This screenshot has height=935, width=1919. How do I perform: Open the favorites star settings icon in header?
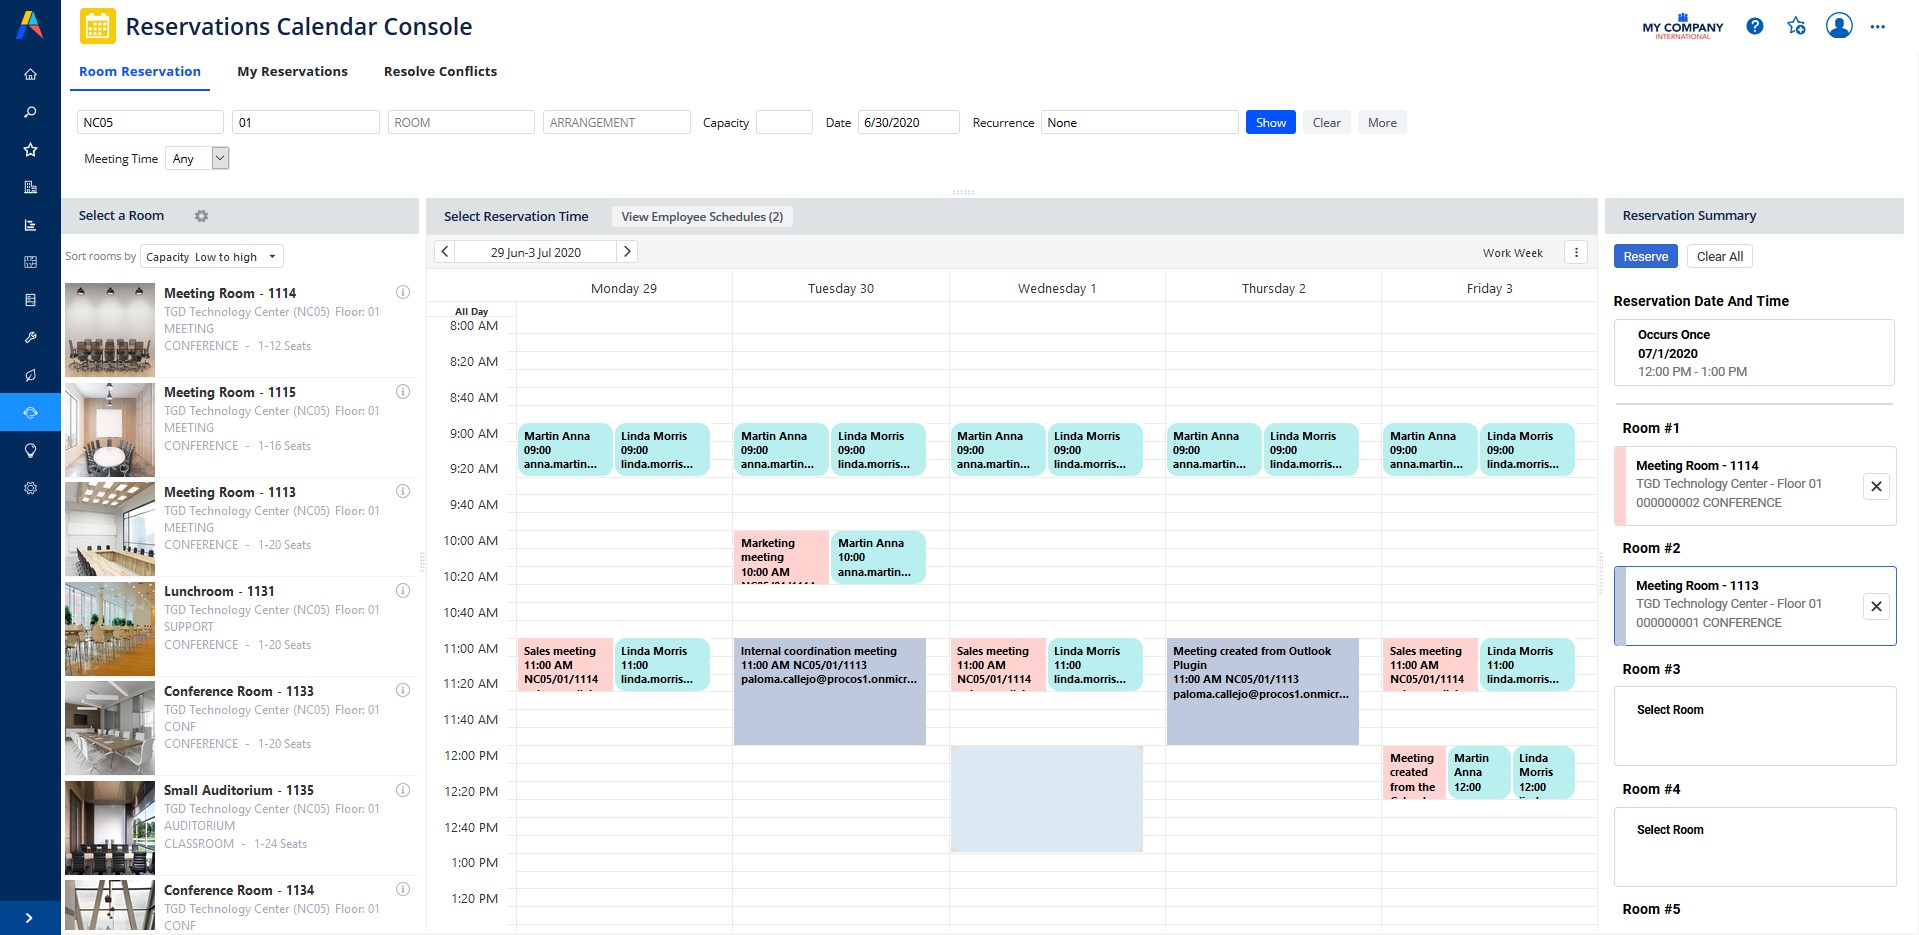pyautogui.click(x=1796, y=27)
